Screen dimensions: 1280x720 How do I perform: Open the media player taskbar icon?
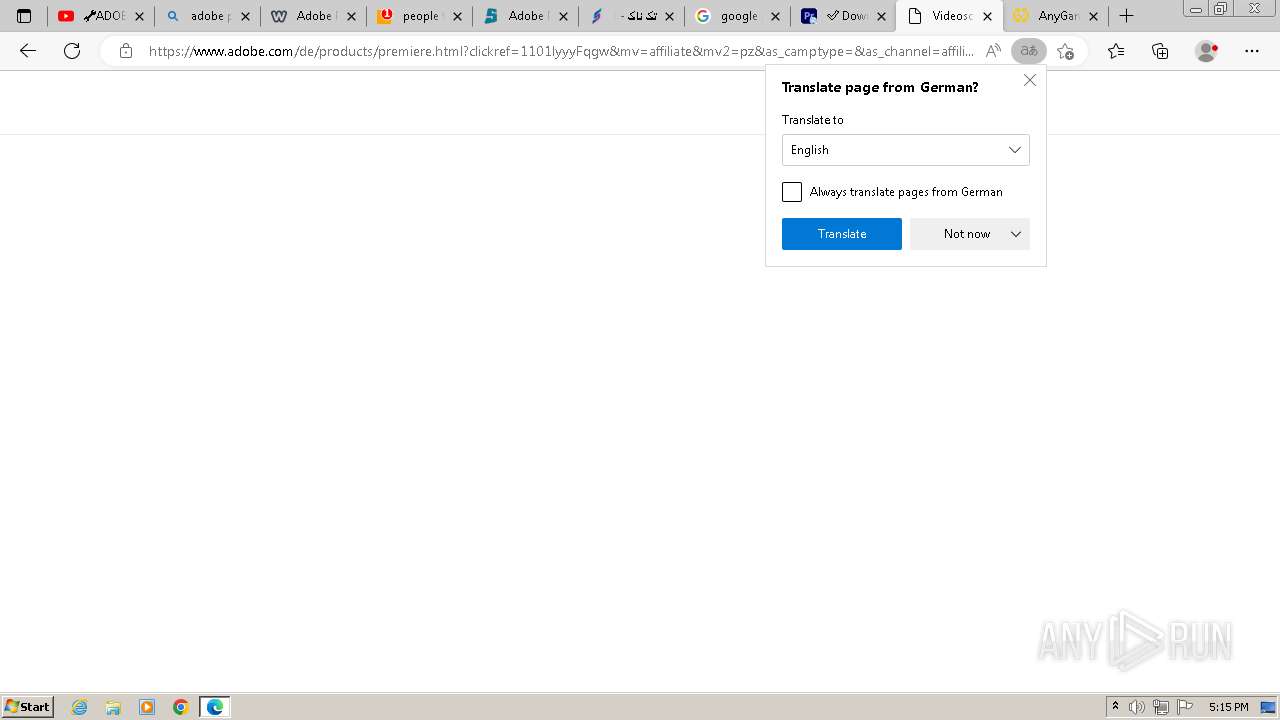(147, 707)
